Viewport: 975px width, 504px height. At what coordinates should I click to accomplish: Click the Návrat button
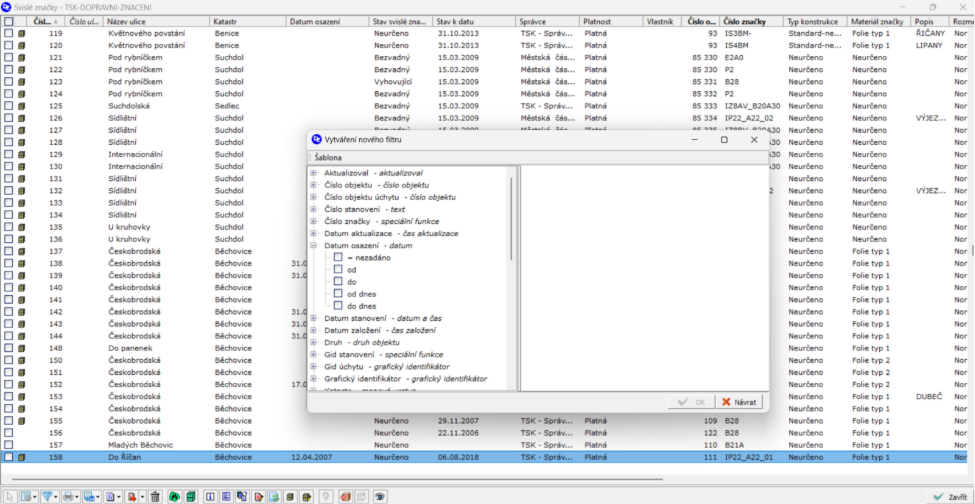point(741,402)
